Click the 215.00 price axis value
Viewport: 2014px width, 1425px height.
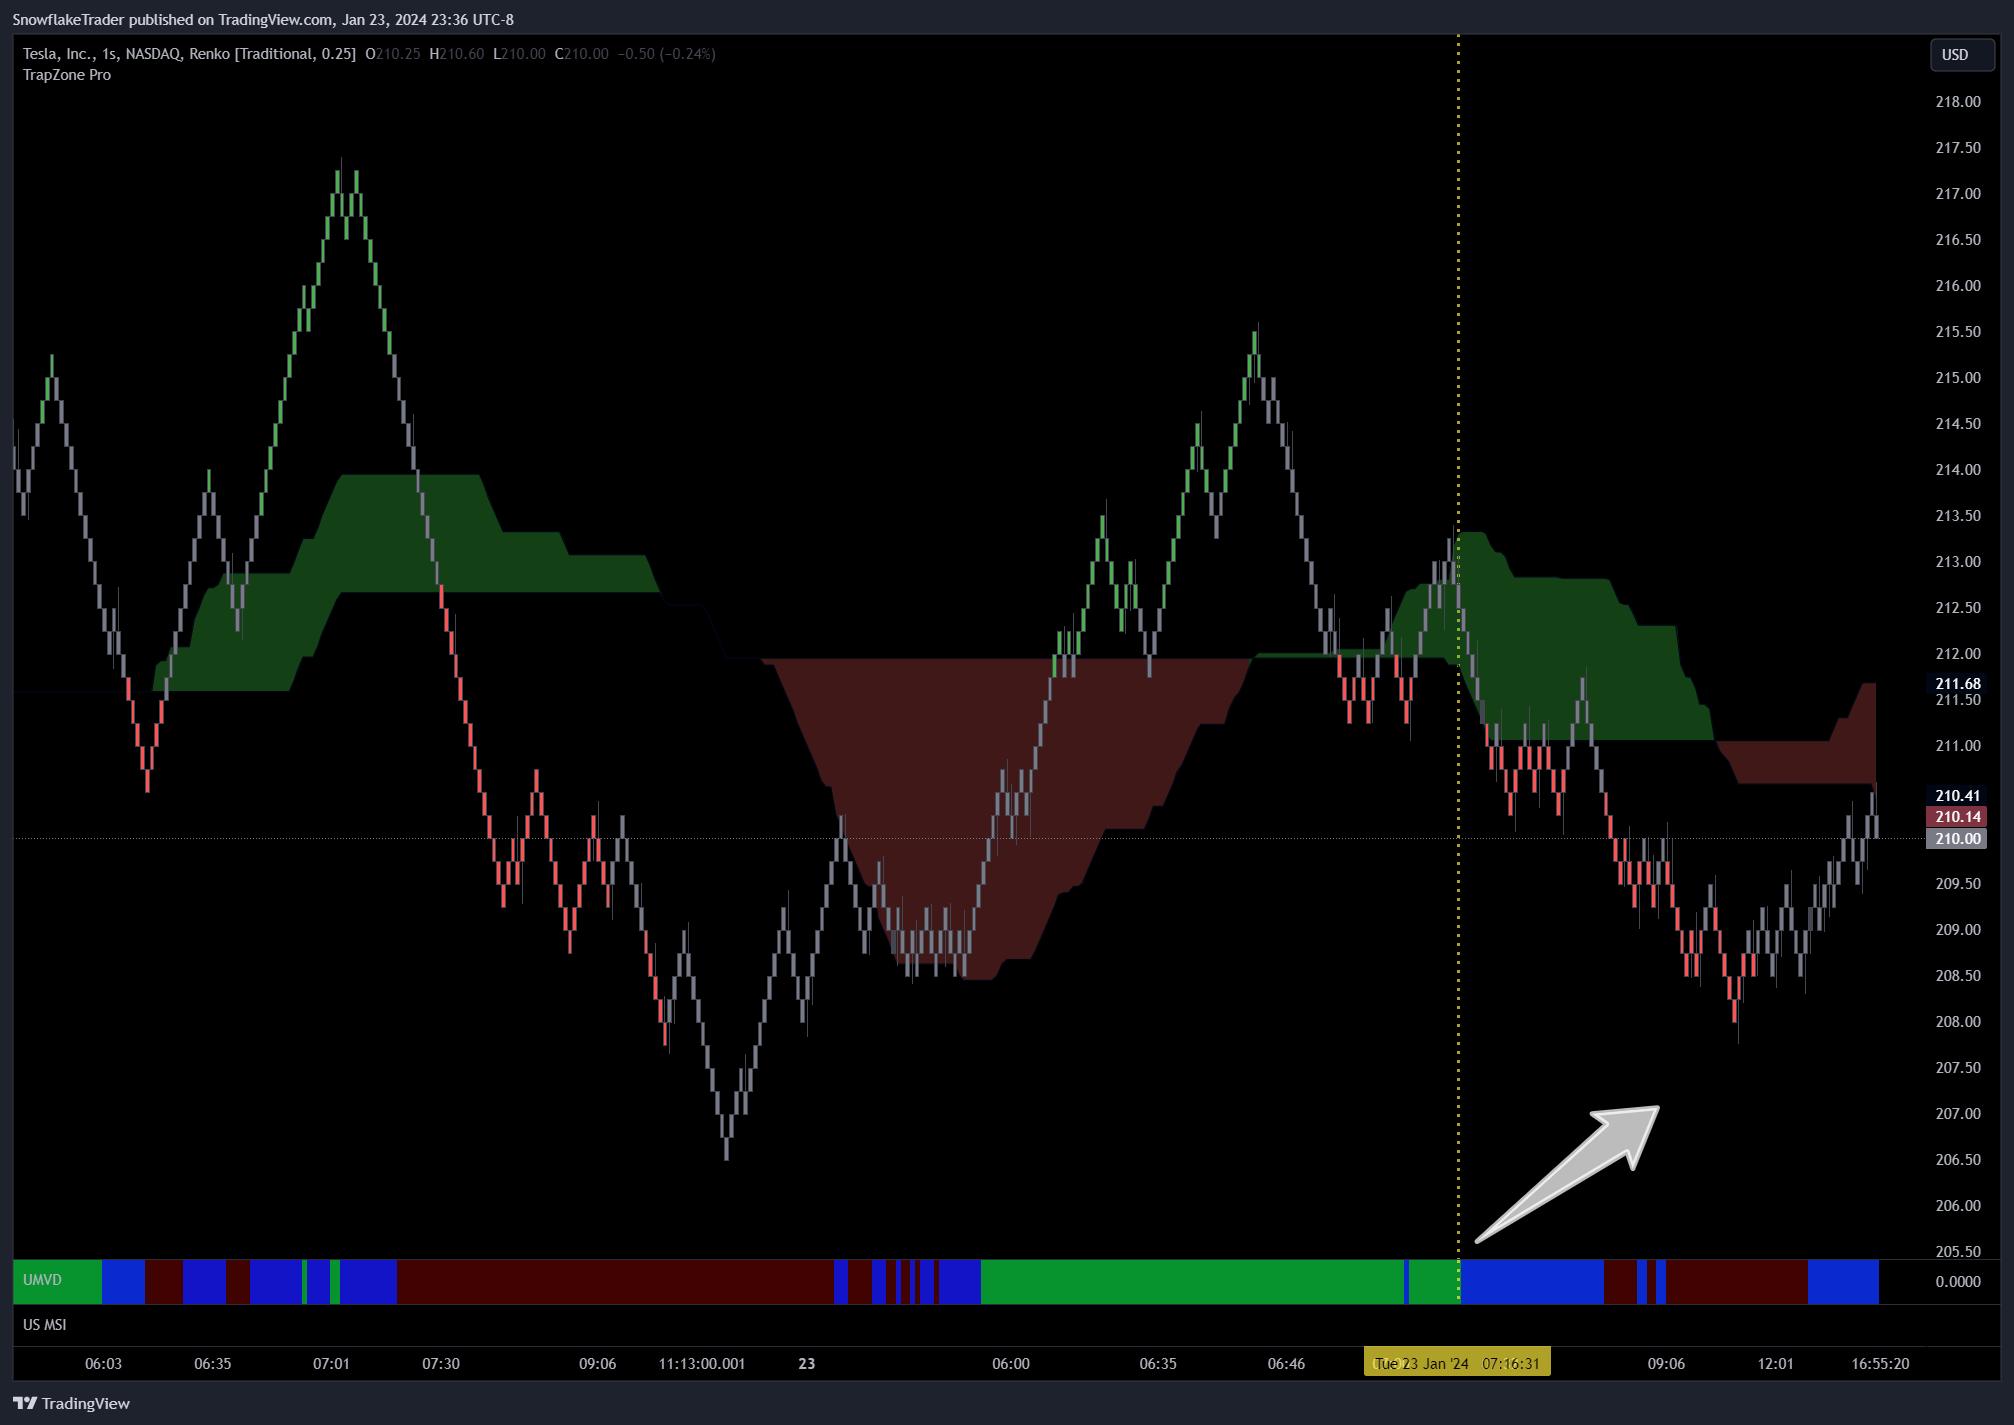pos(1957,378)
